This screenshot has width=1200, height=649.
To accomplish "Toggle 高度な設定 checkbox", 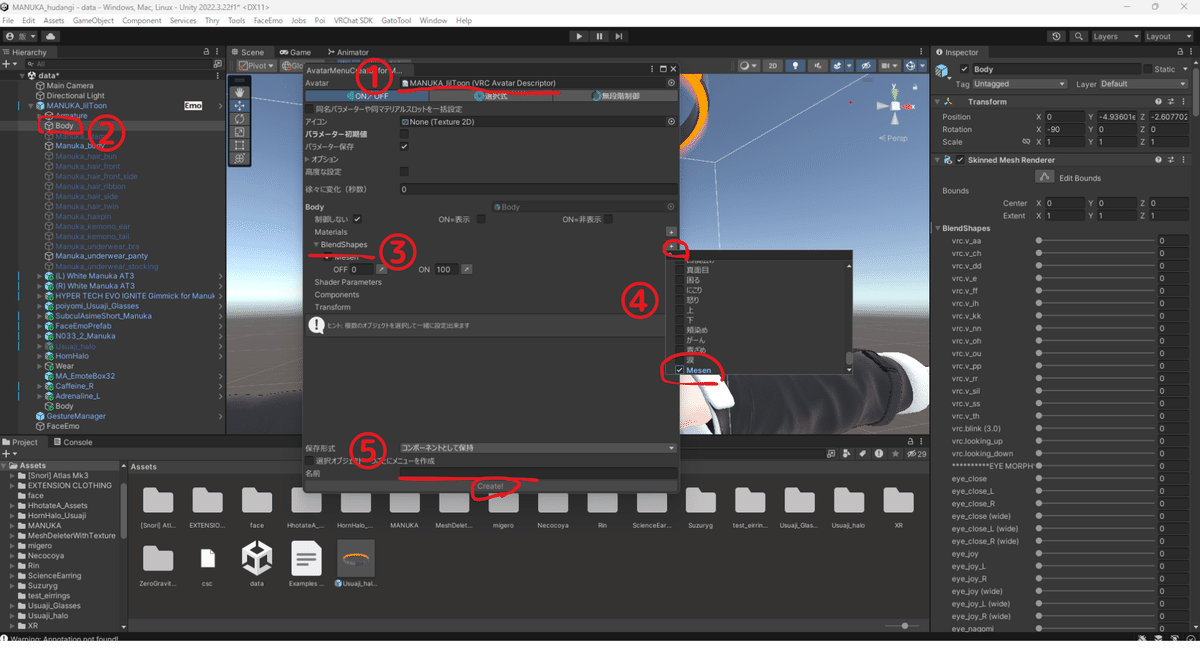I will [404, 172].
